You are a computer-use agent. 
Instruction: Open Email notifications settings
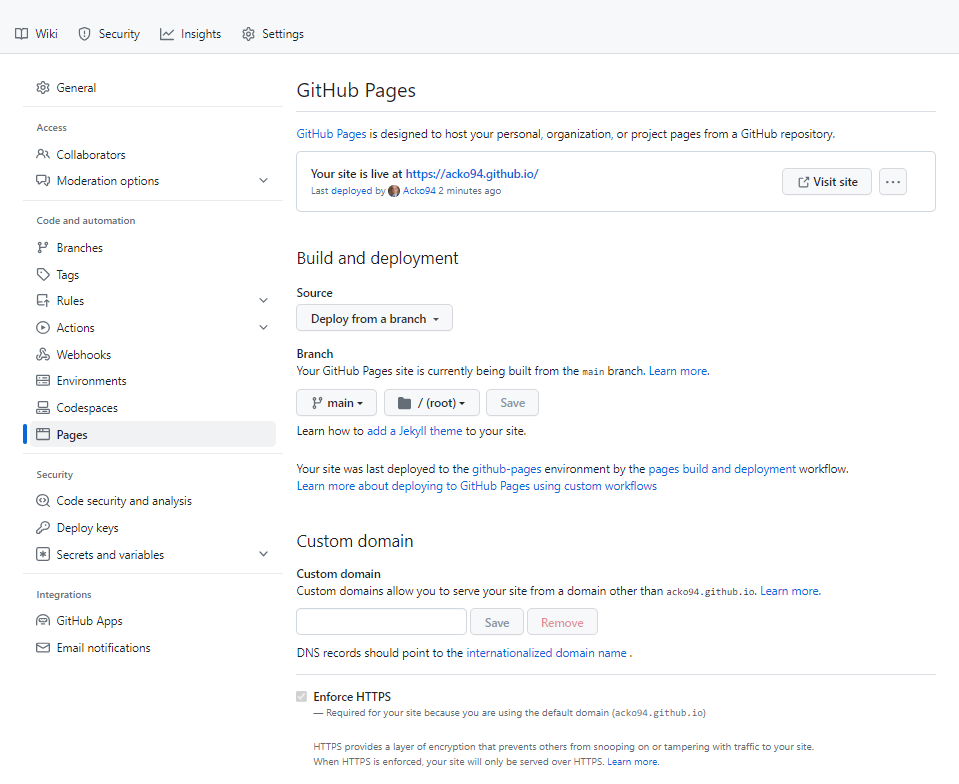pyautogui.click(x=153, y=648)
